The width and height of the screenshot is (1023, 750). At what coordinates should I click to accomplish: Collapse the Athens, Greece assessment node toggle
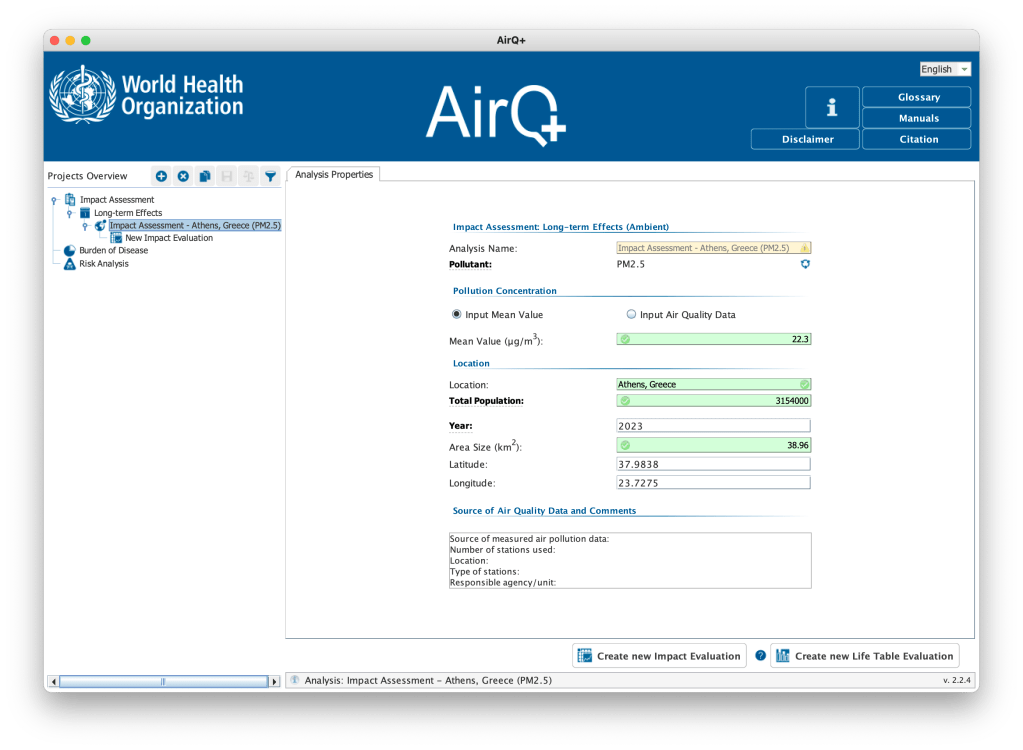[85, 226]
